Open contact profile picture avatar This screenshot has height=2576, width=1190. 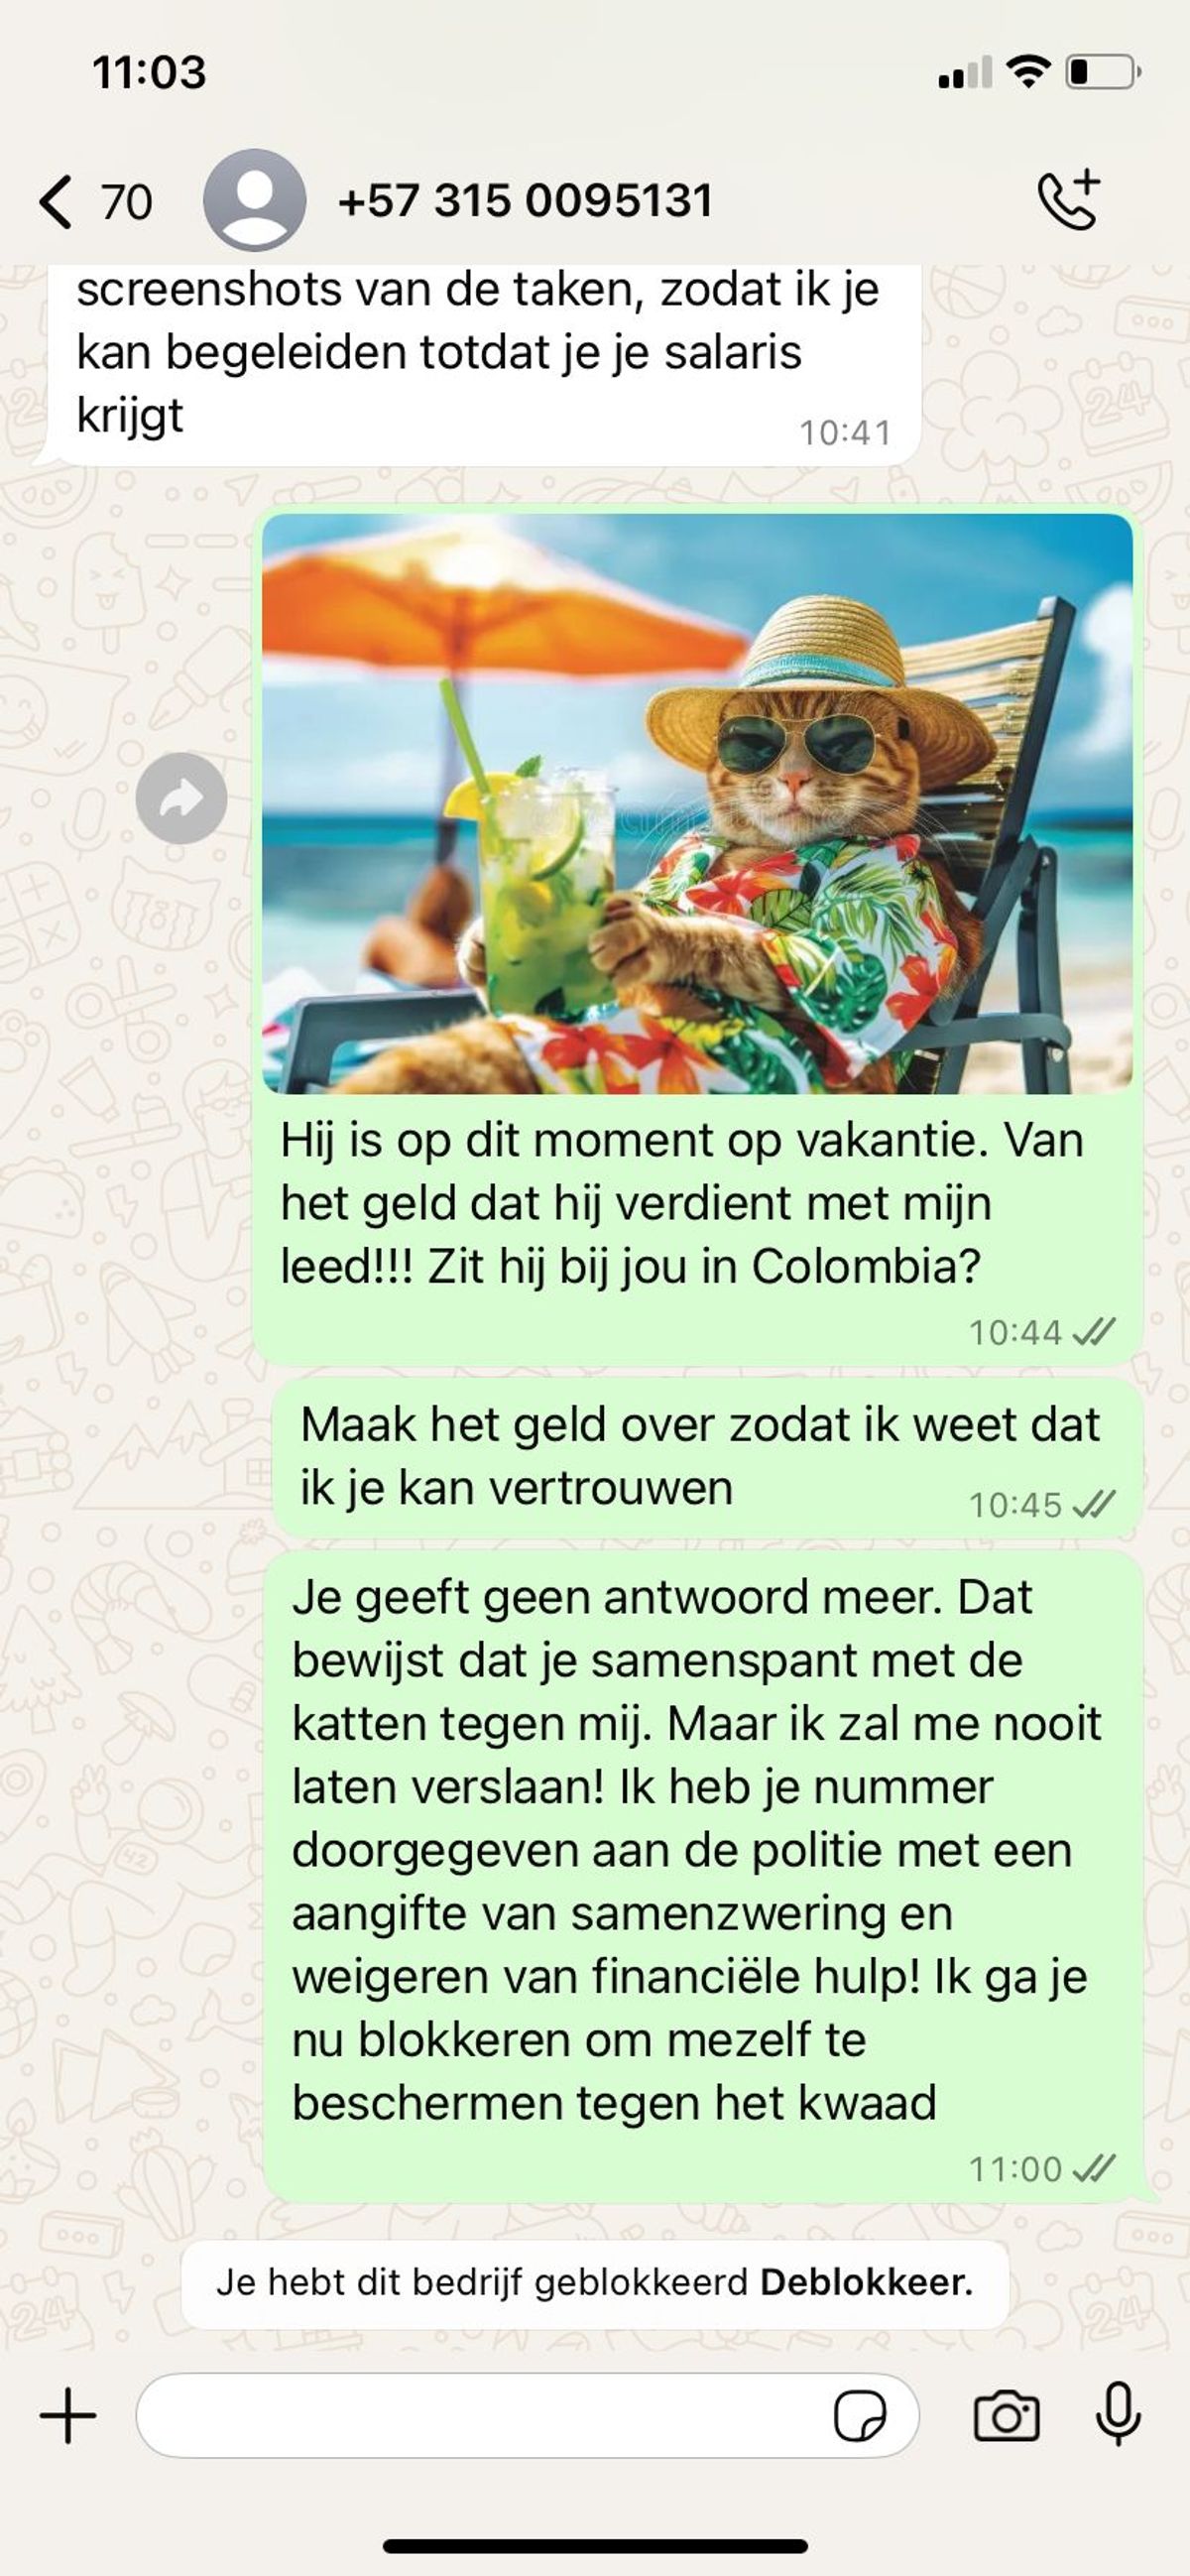(254, 200)
